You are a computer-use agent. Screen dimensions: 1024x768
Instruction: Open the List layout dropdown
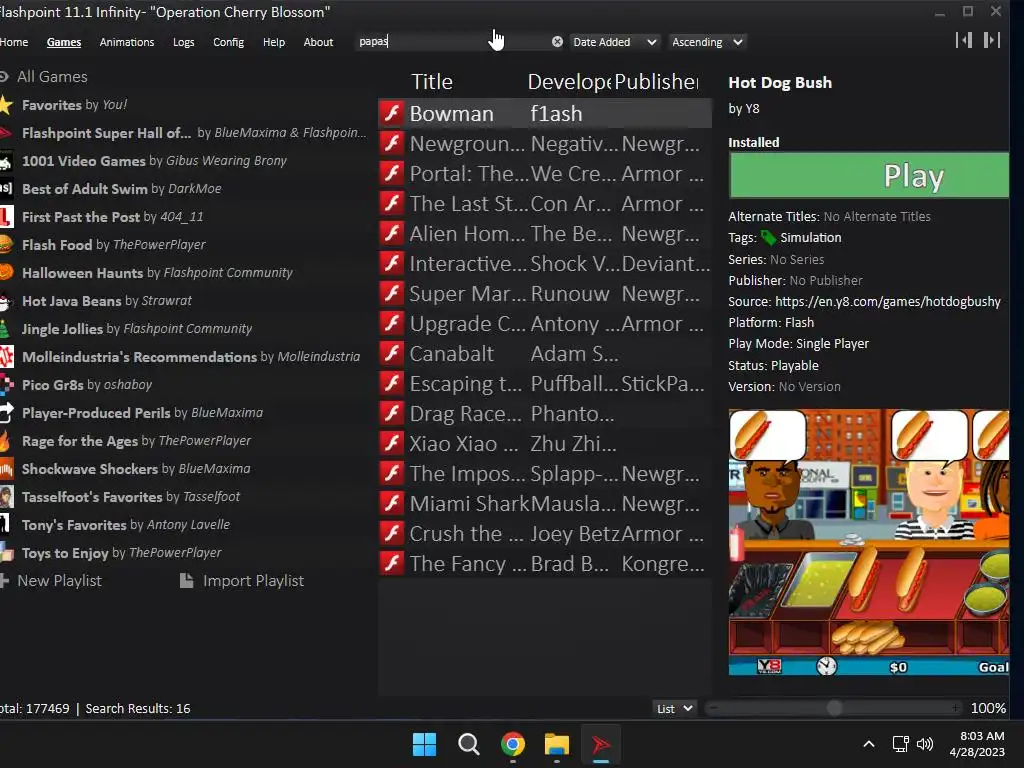click(x=675, y=709)
